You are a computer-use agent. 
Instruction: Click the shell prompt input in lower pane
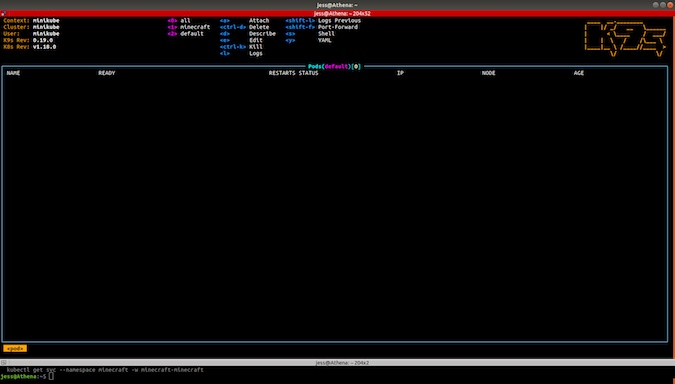51,377
